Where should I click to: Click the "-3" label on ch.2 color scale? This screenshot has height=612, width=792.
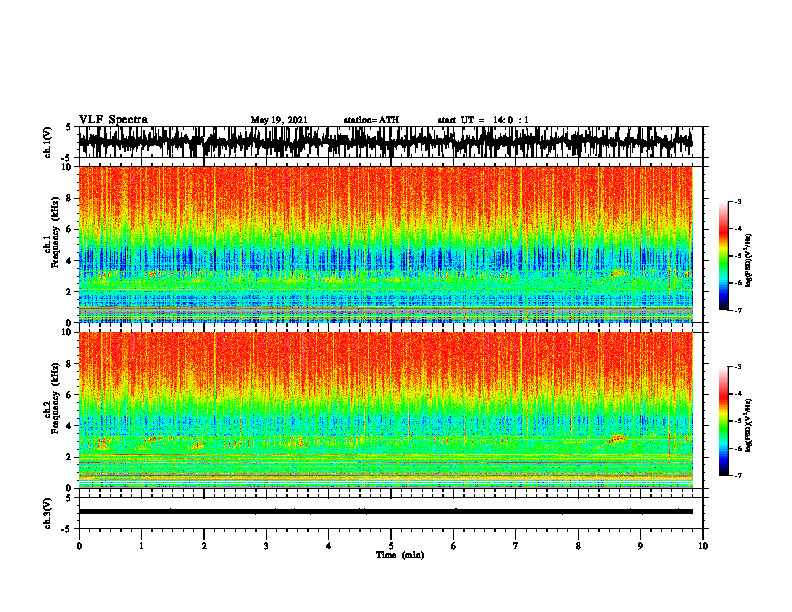(x=738, y=367)
